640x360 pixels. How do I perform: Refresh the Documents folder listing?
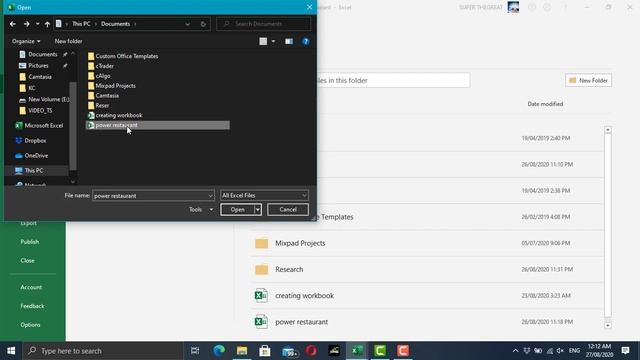click(x=203, y=24)
